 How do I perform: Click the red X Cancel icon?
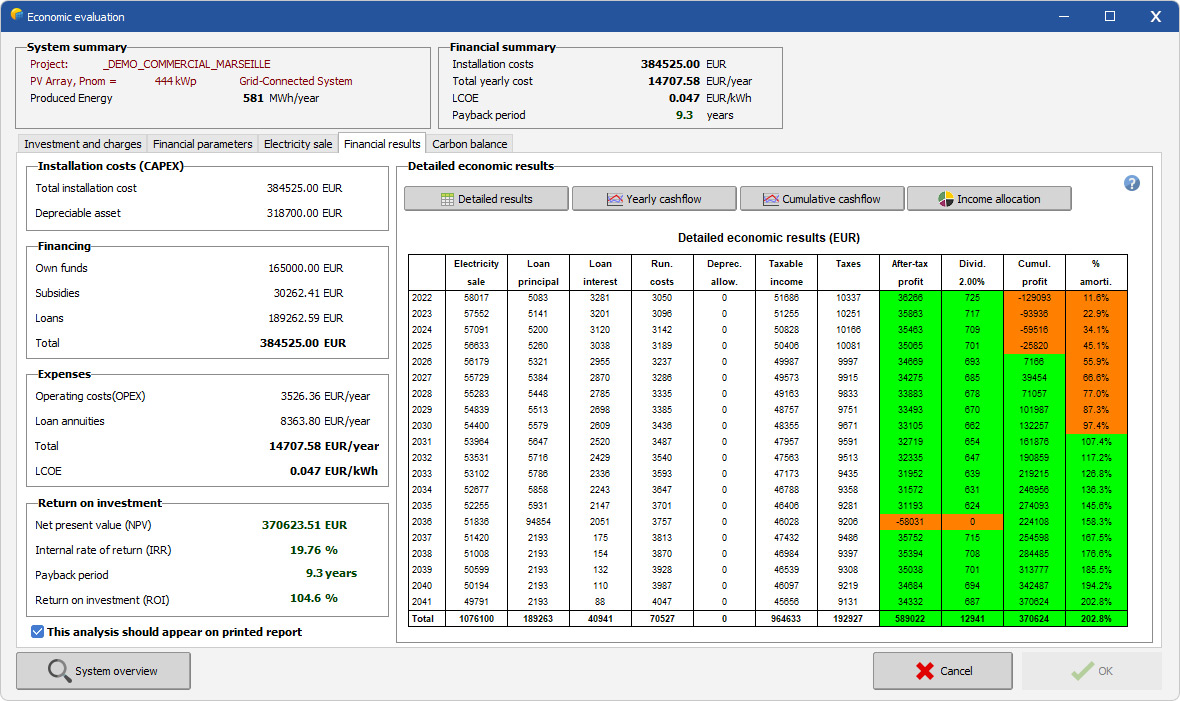[x=925, y=671]
